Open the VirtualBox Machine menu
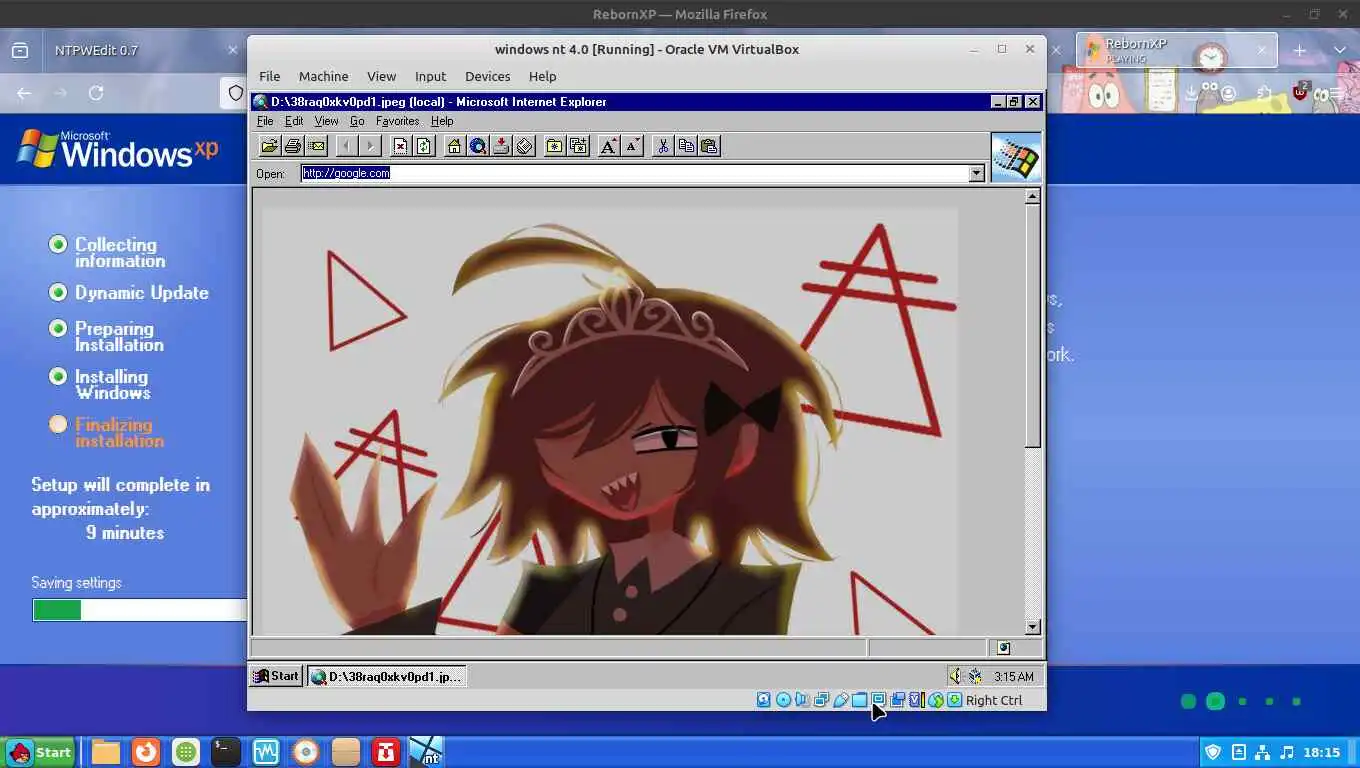This screenshot has width=1360, height=768. [323, 76]
